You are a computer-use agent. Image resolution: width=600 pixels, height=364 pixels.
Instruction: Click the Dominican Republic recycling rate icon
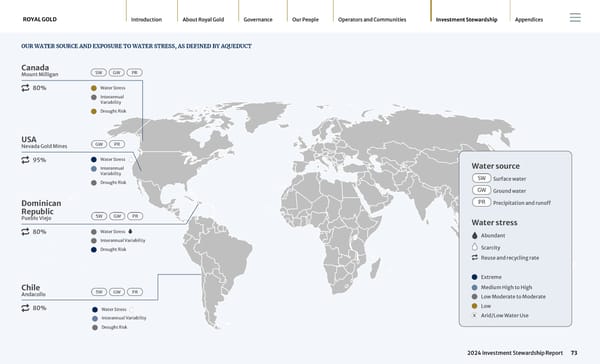pyautogui.click(x=25, y=232)
